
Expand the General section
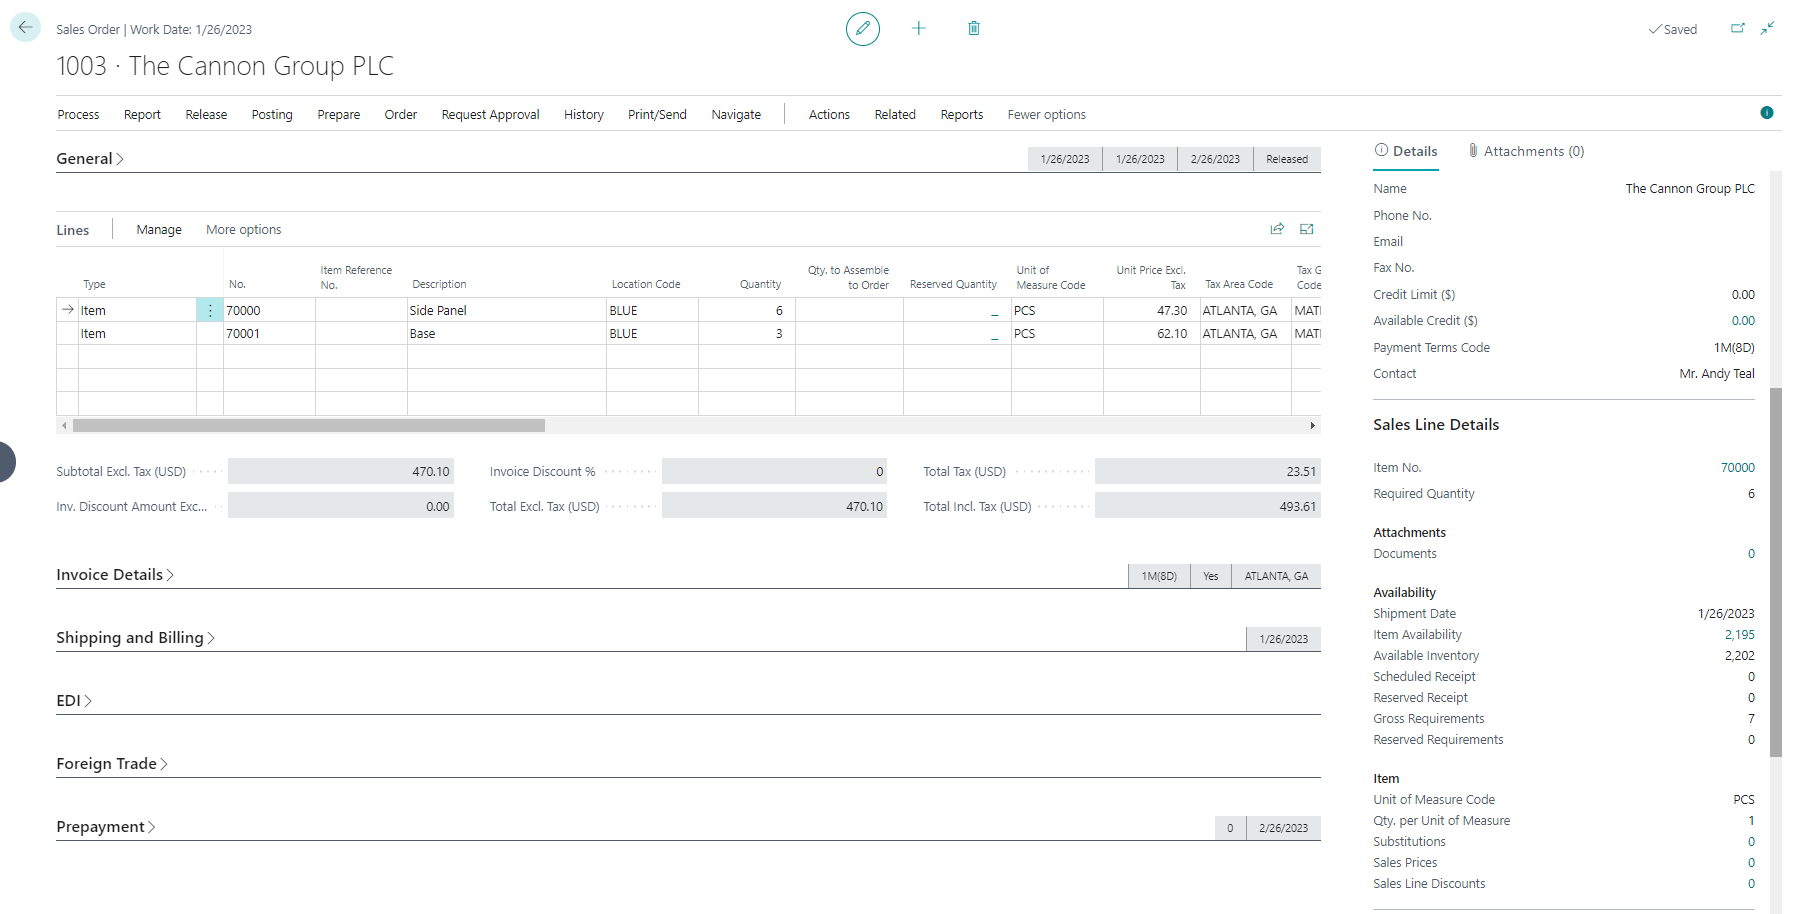coord(90,159)
